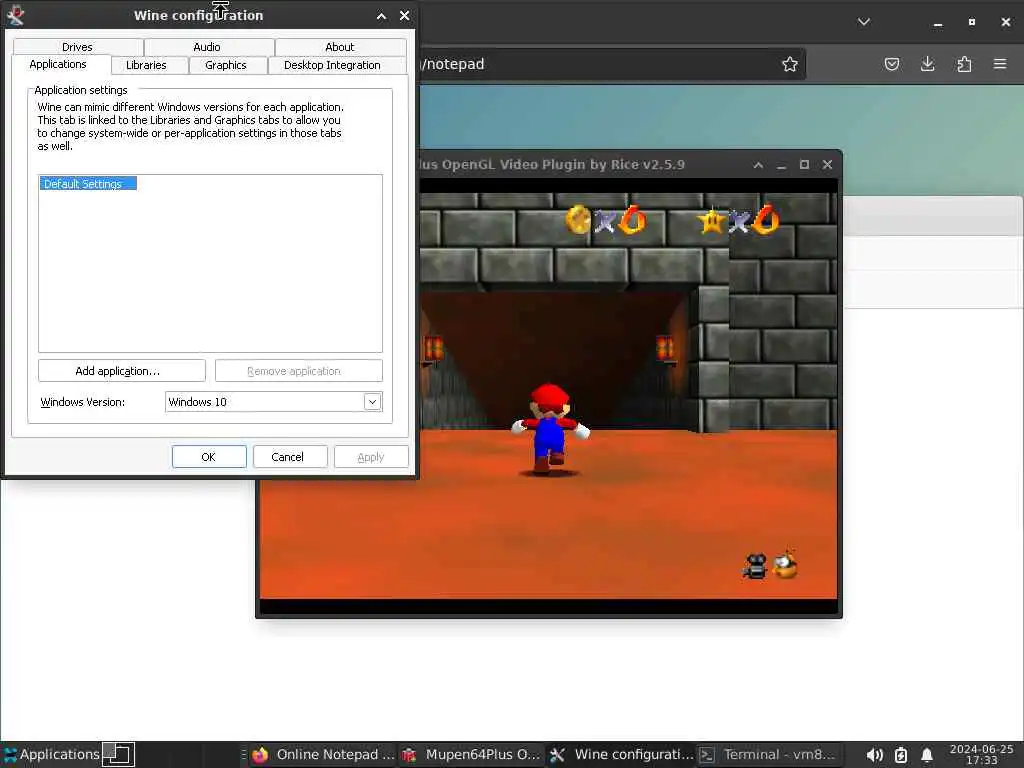Switch to Online Notepad taskbar item

pyautogui.click(x=324, y=754)
